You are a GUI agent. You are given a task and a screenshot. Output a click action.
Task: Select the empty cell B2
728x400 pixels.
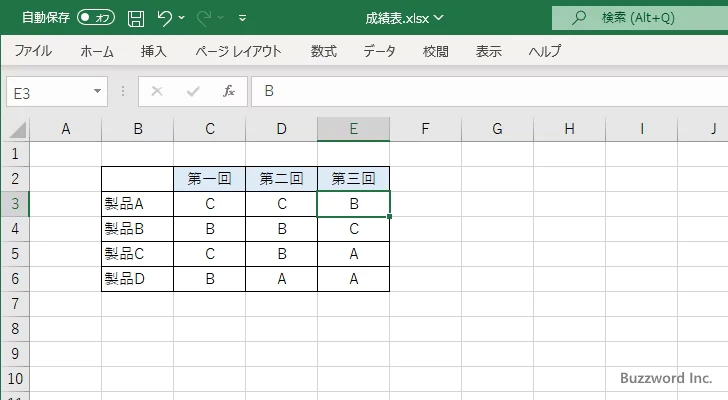click(137, 179)
